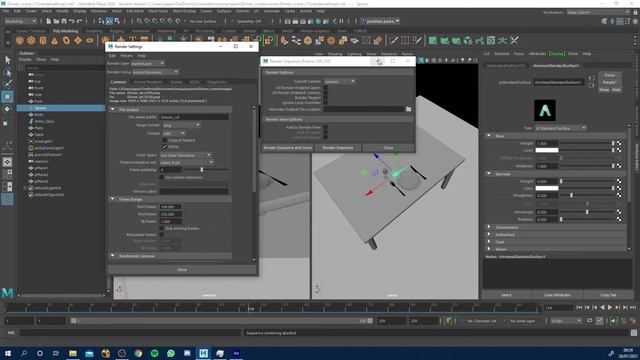Enable All Render-Enabled Cameras checkbox
The height and width of the screenshot is (360, 640).
click(x=325, y=93)
